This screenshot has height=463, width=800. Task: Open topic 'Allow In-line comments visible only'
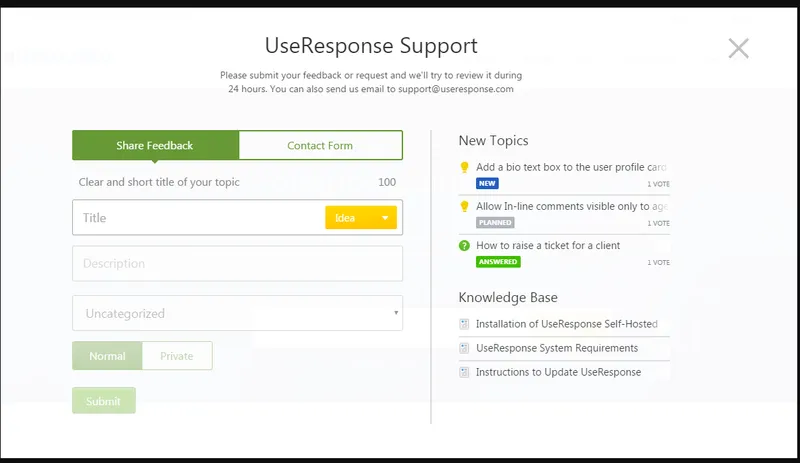pos(571,206)
